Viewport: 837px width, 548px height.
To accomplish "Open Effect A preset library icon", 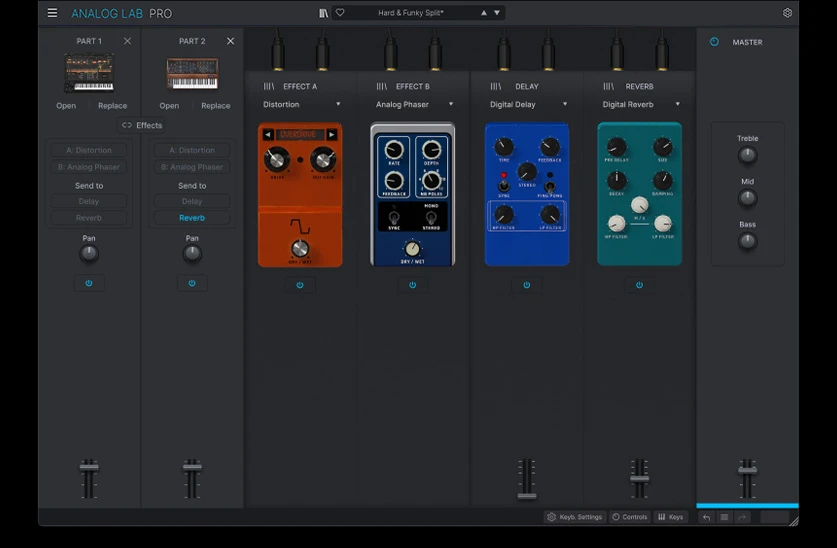I will pyautogui.click(x=269, y=86).
